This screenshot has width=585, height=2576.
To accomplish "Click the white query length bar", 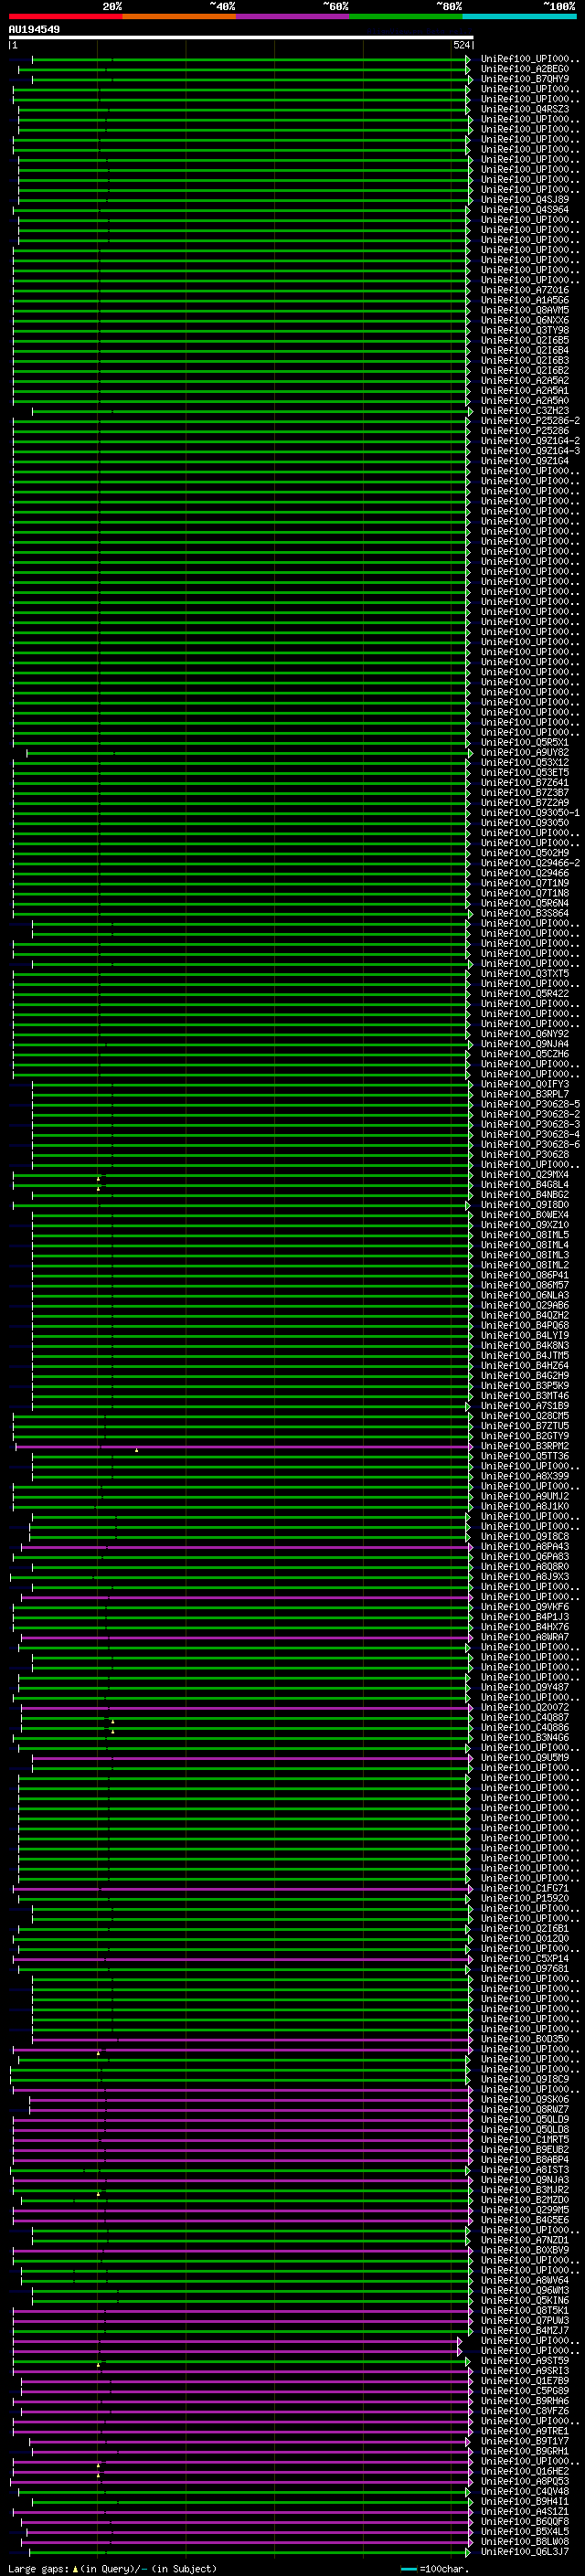I will pyautogui.click(x=241, y=38).
